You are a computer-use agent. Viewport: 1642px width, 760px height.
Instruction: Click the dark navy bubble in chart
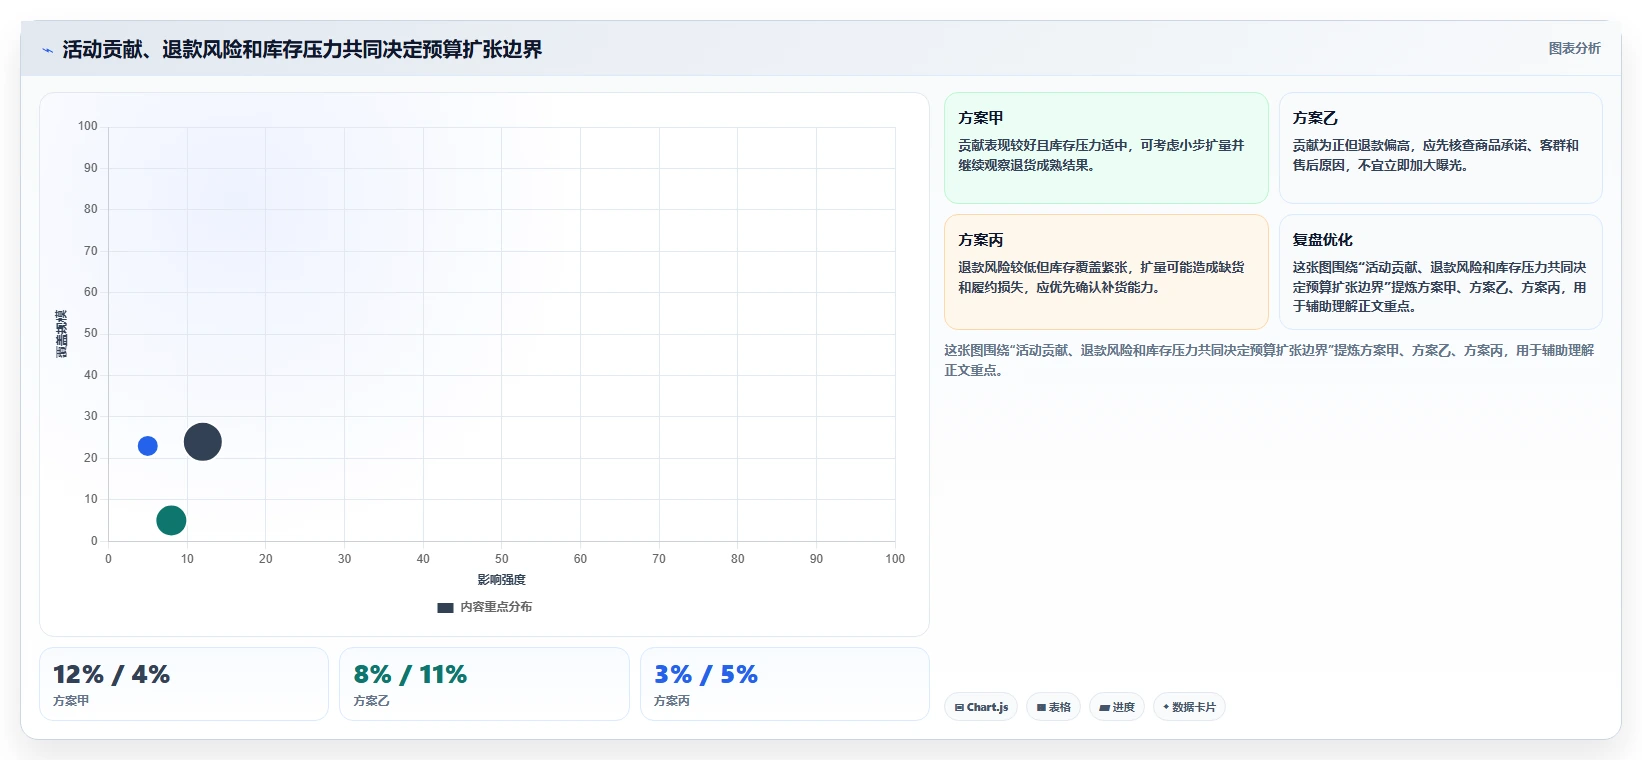(202, 442)
